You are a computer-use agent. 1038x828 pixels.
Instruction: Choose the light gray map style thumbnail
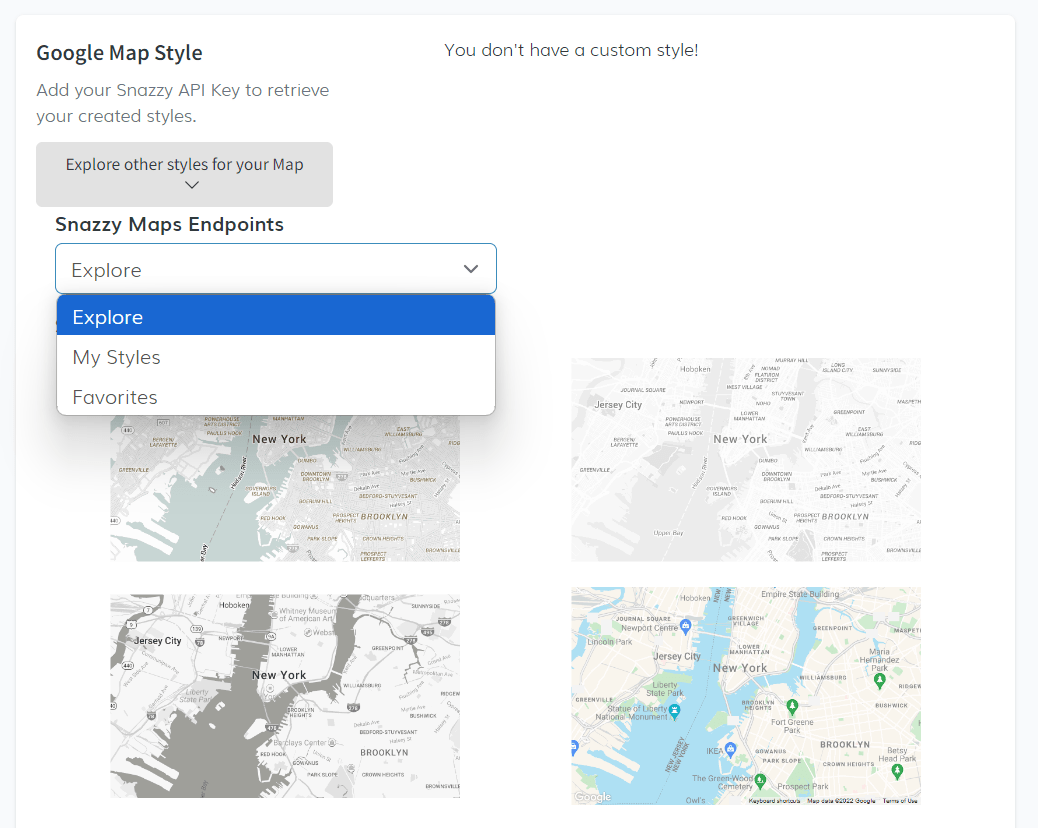pos(746,460)
